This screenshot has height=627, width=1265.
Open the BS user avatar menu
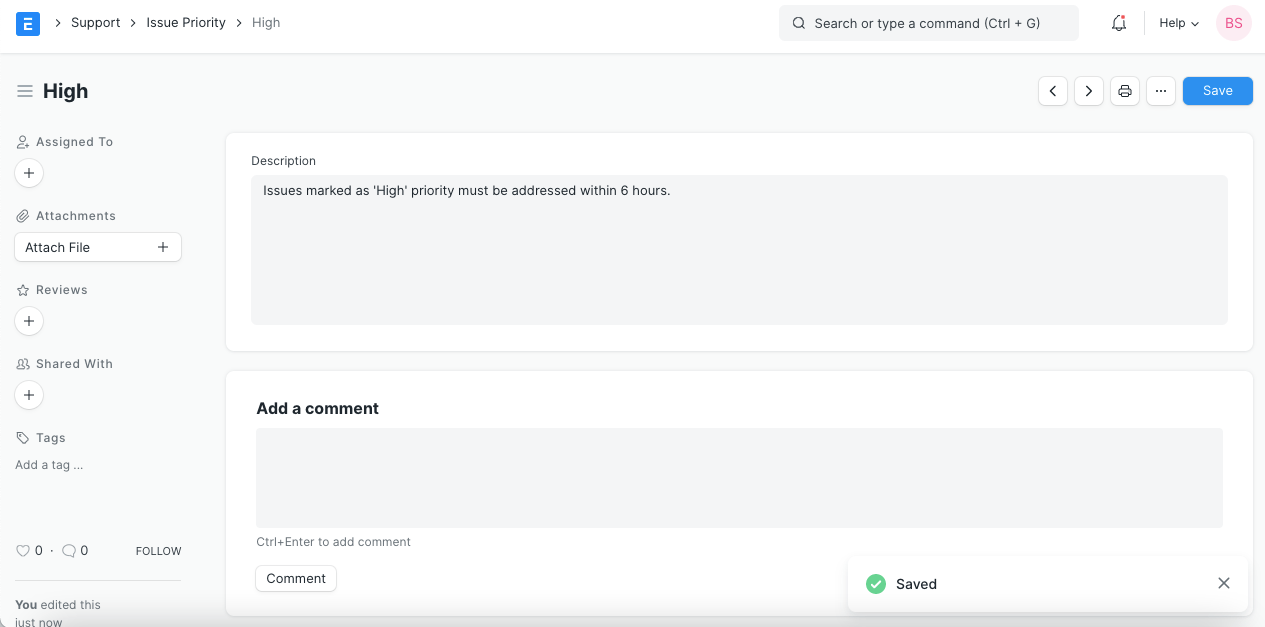(x=1234, y=23)
